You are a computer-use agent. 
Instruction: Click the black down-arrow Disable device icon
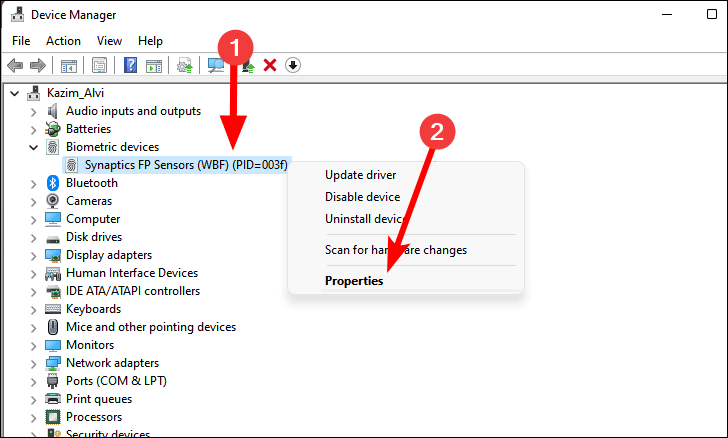click(x=293, y=66)
